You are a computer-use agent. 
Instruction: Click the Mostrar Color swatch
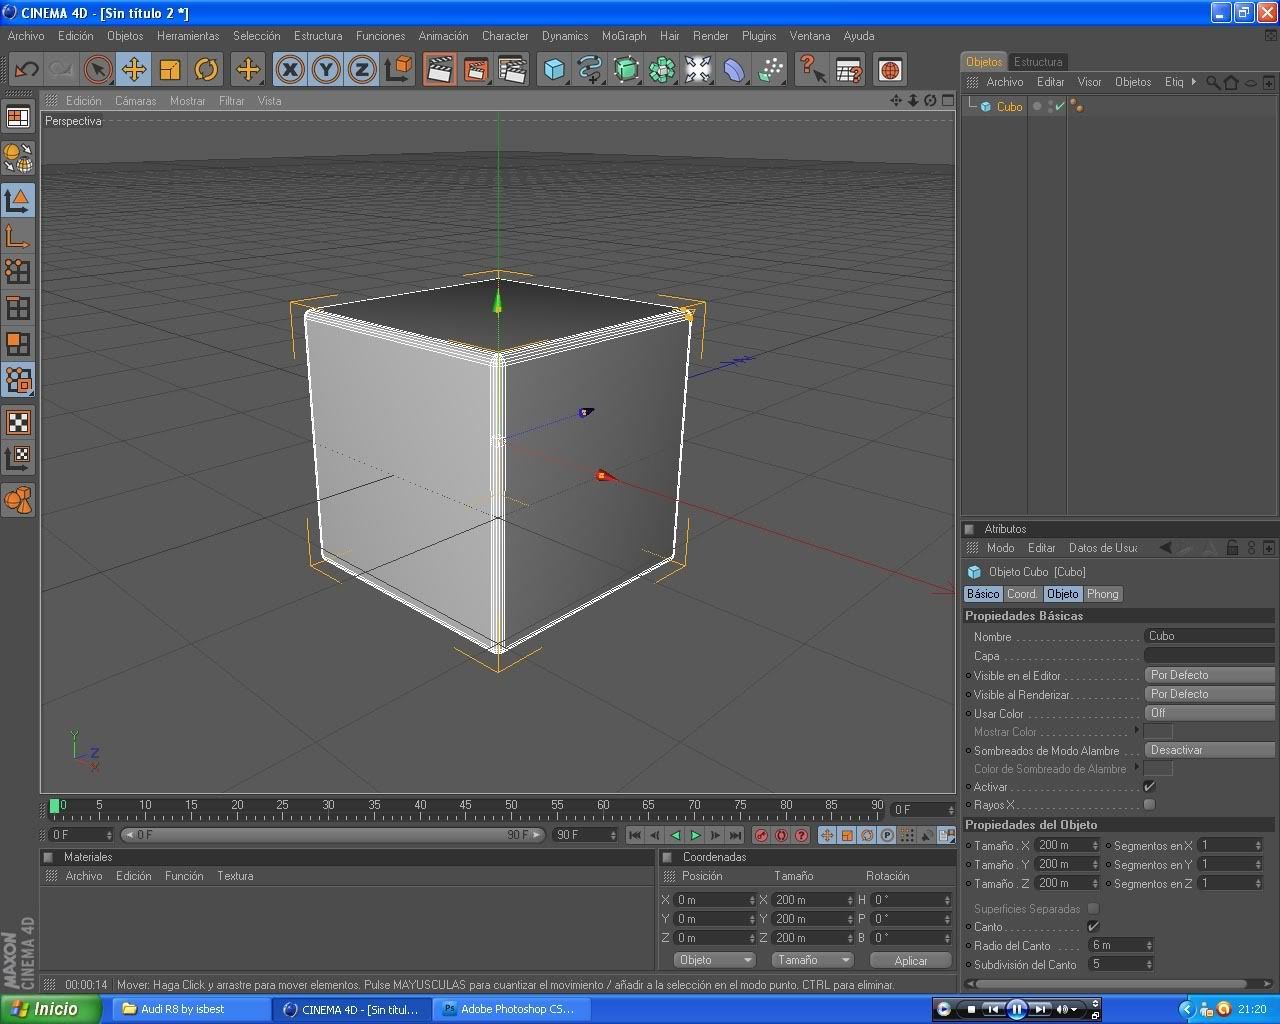[1158, 731]
